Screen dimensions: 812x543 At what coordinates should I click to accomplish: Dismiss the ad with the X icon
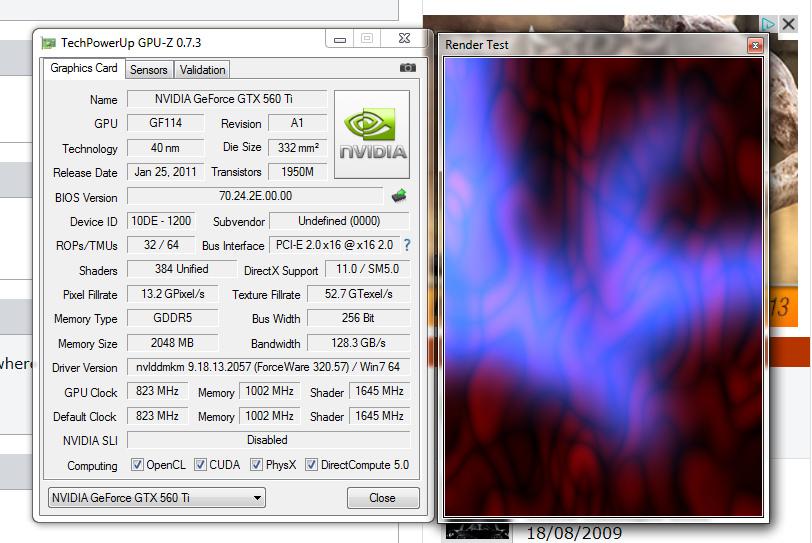[789, 24]
